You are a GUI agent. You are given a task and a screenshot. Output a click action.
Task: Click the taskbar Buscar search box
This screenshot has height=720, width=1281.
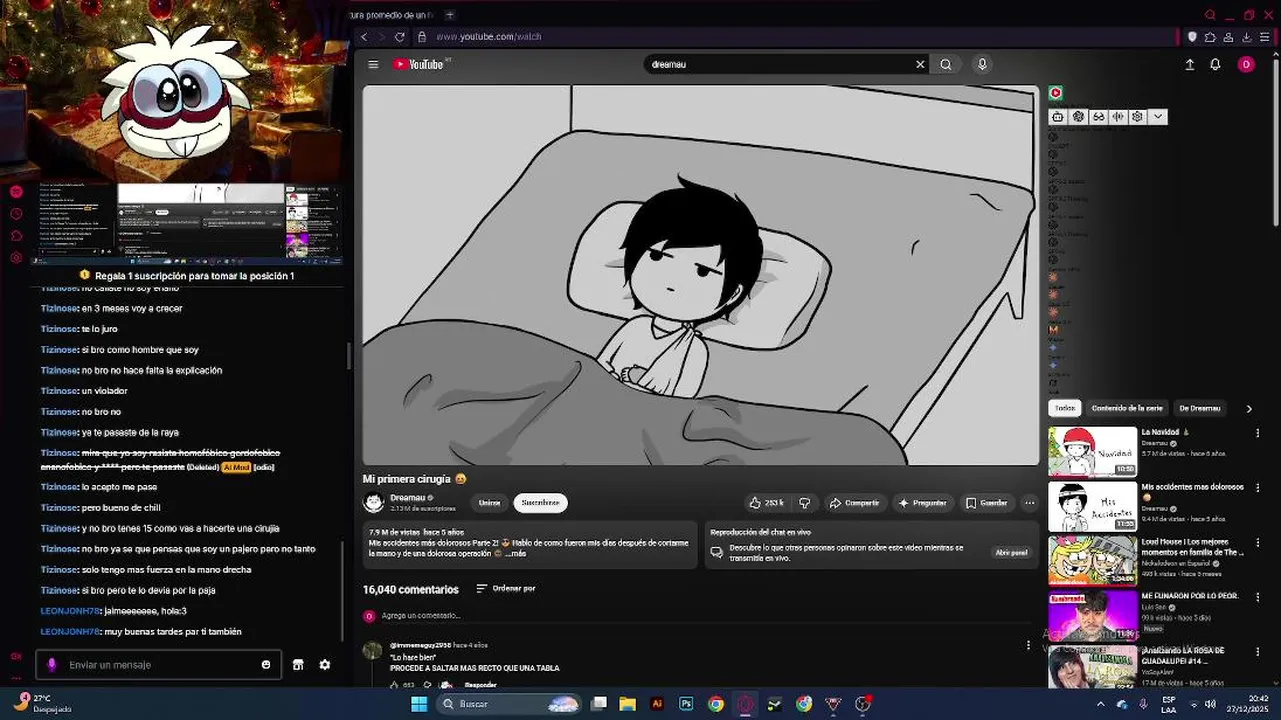point(510,704)
